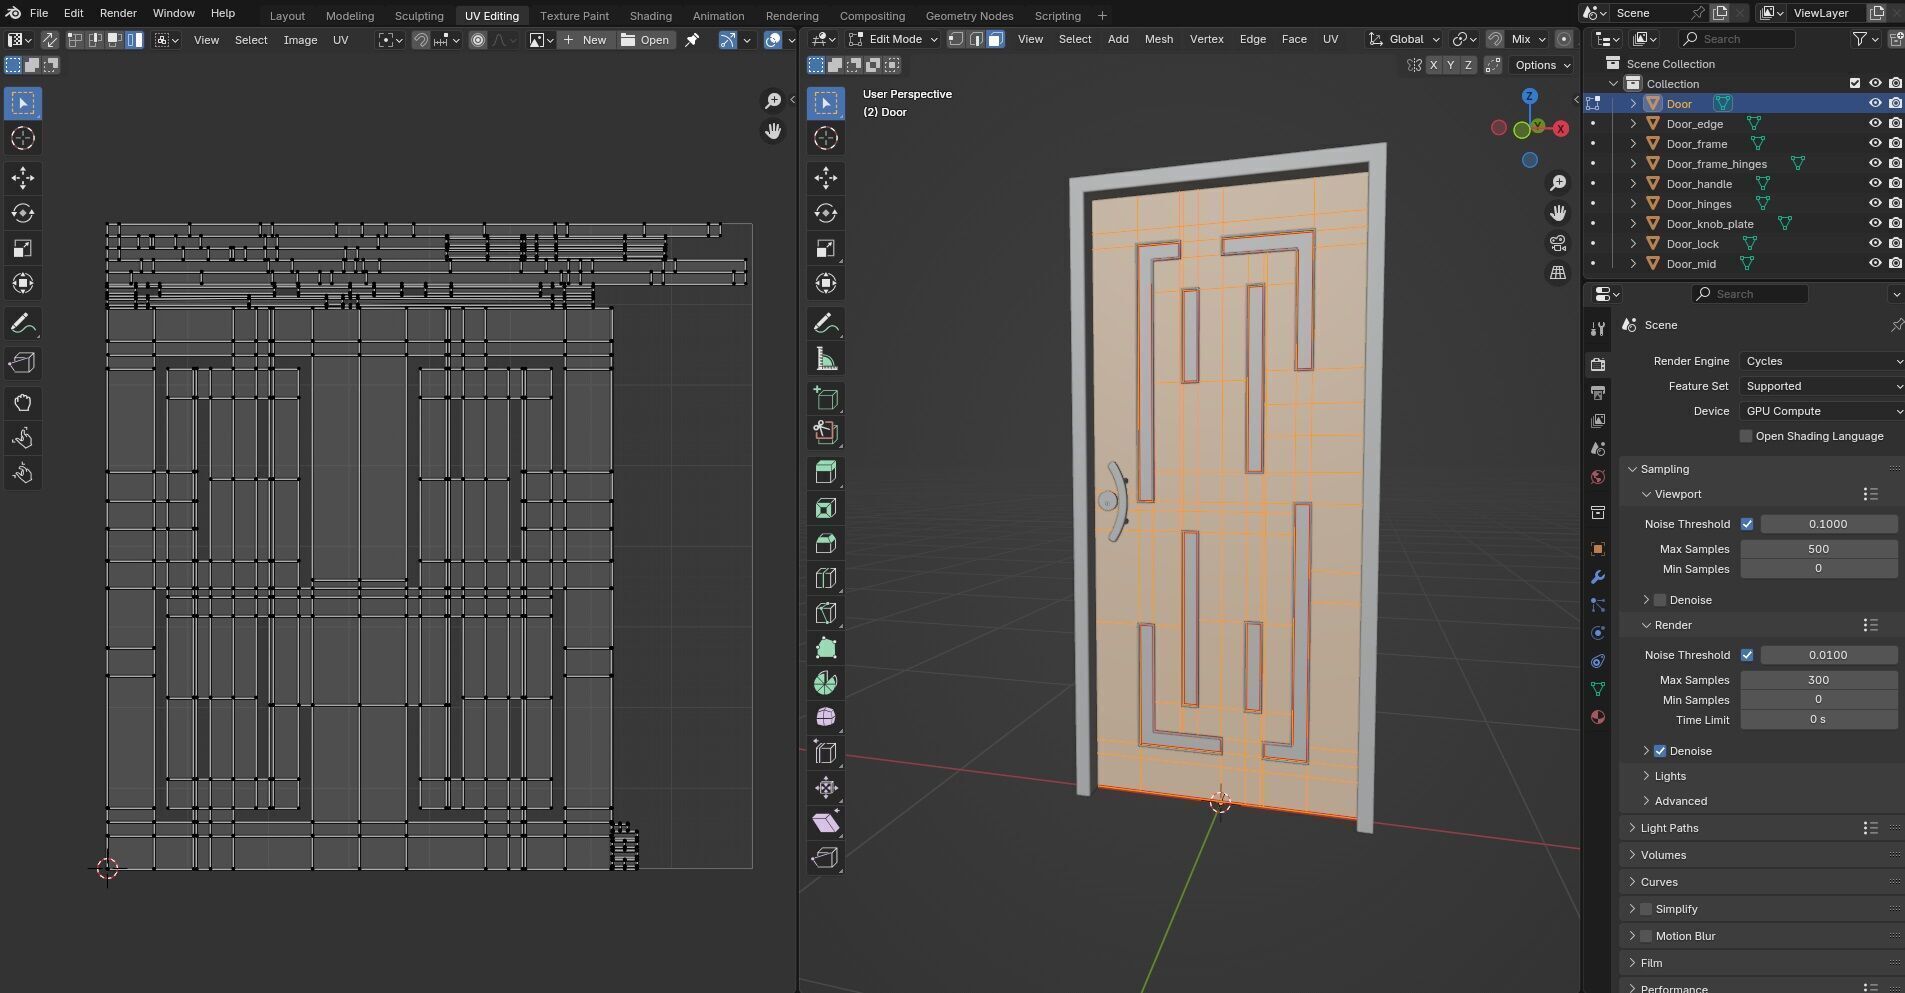The height and width of the screenshot is (993, 1905).
Task: Enable Open Shading Language checkbox
Action: pyautogui.click(x=1746, y=436)
